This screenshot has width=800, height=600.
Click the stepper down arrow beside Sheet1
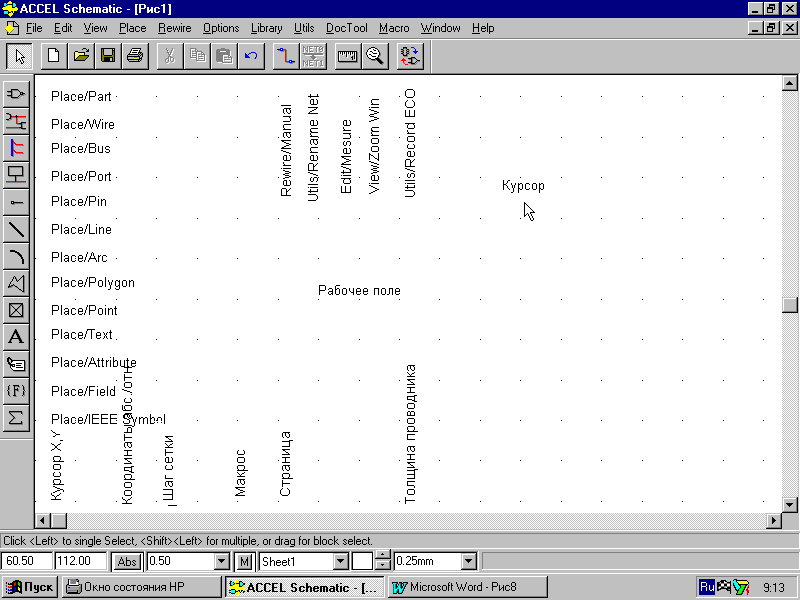tap(383, 565)
